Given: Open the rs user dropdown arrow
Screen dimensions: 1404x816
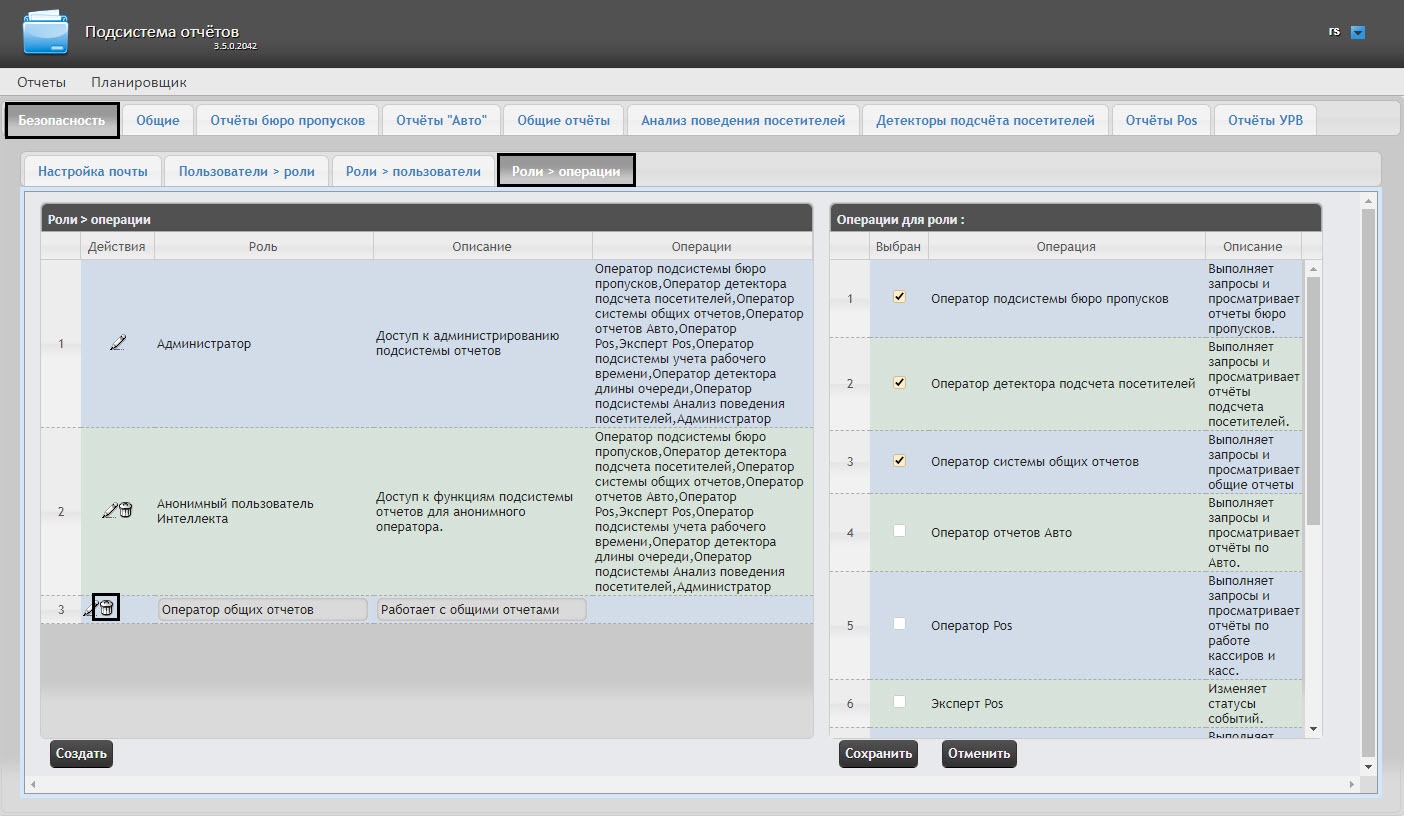Looking at the screenshot, I should coord(1358,32).
